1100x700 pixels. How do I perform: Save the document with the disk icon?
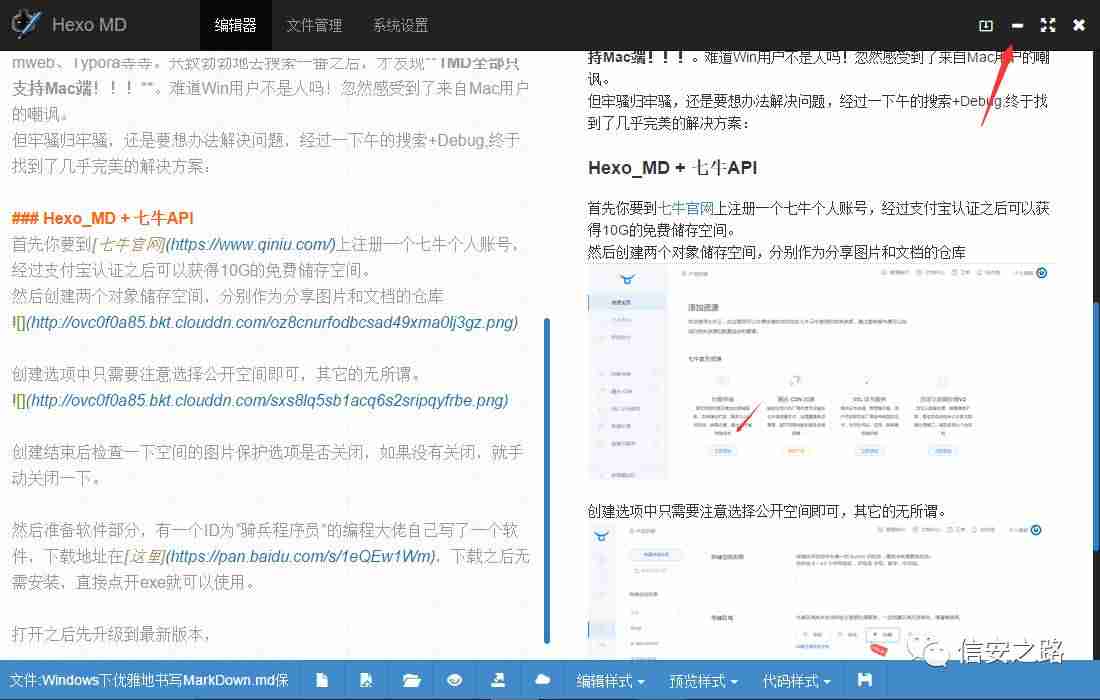click(864, 680)
